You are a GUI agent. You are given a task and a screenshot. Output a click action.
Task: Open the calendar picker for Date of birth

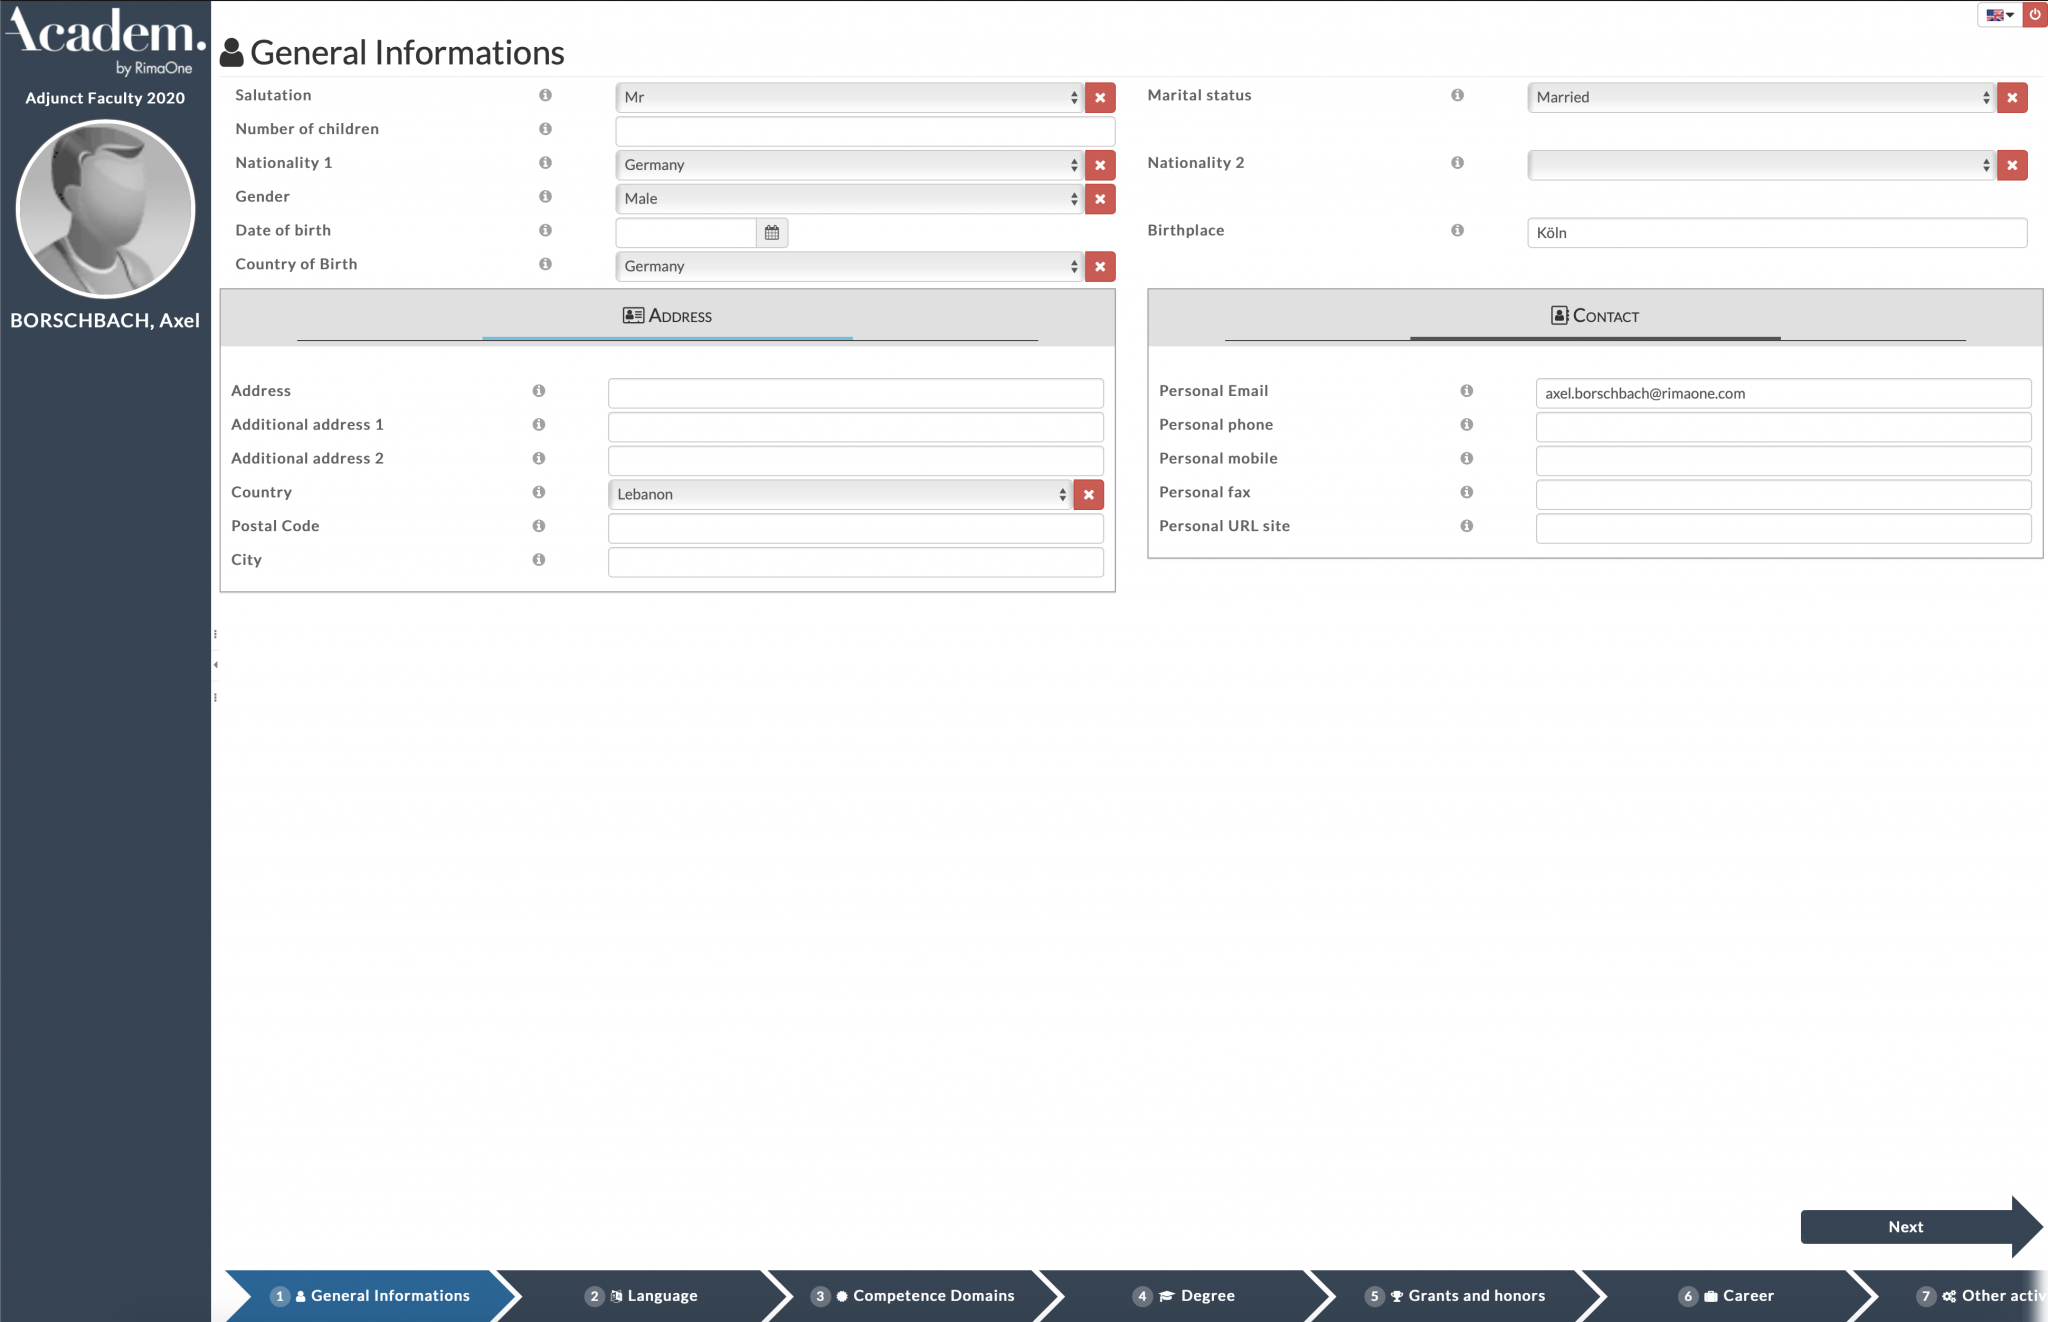click(771, 232)
